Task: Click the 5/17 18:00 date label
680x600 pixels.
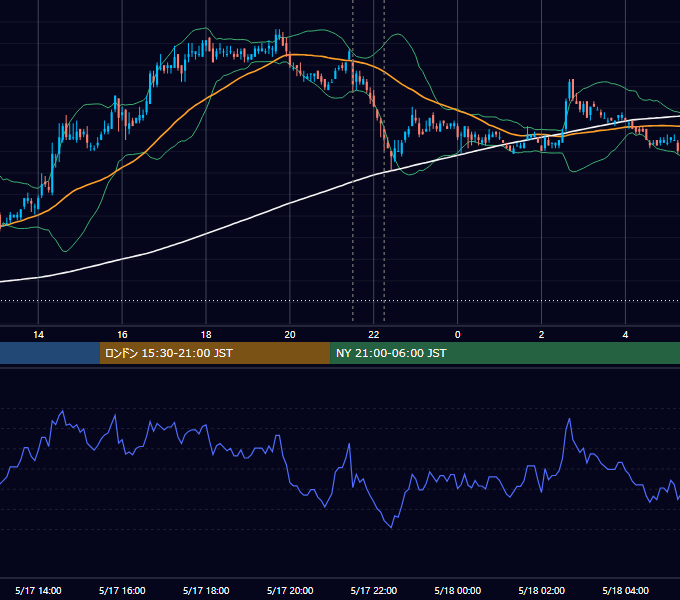Action: point(206,590)
